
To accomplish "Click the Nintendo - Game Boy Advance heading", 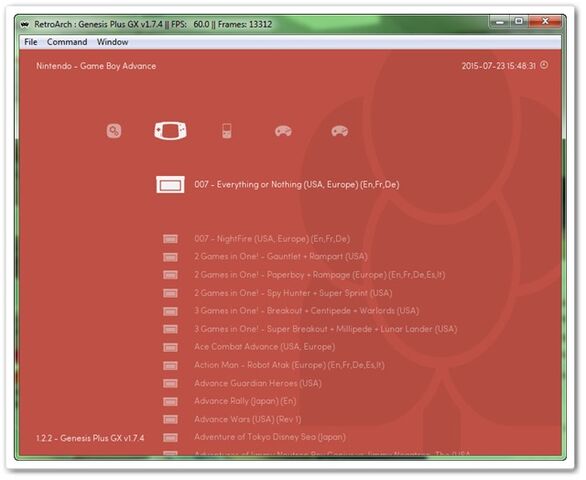I will click(96, 66).
